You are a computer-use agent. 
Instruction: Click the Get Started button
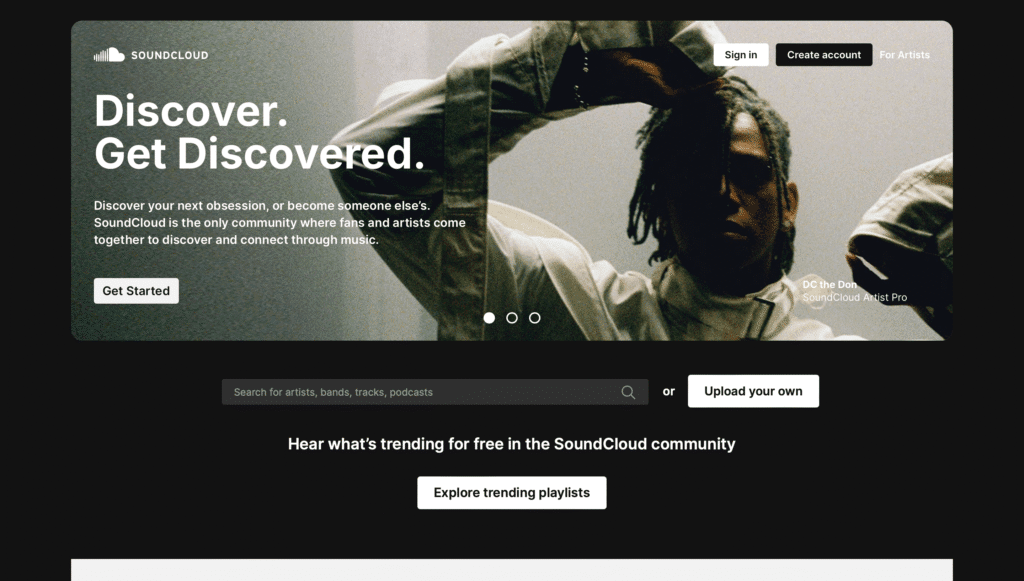[136, 291]
